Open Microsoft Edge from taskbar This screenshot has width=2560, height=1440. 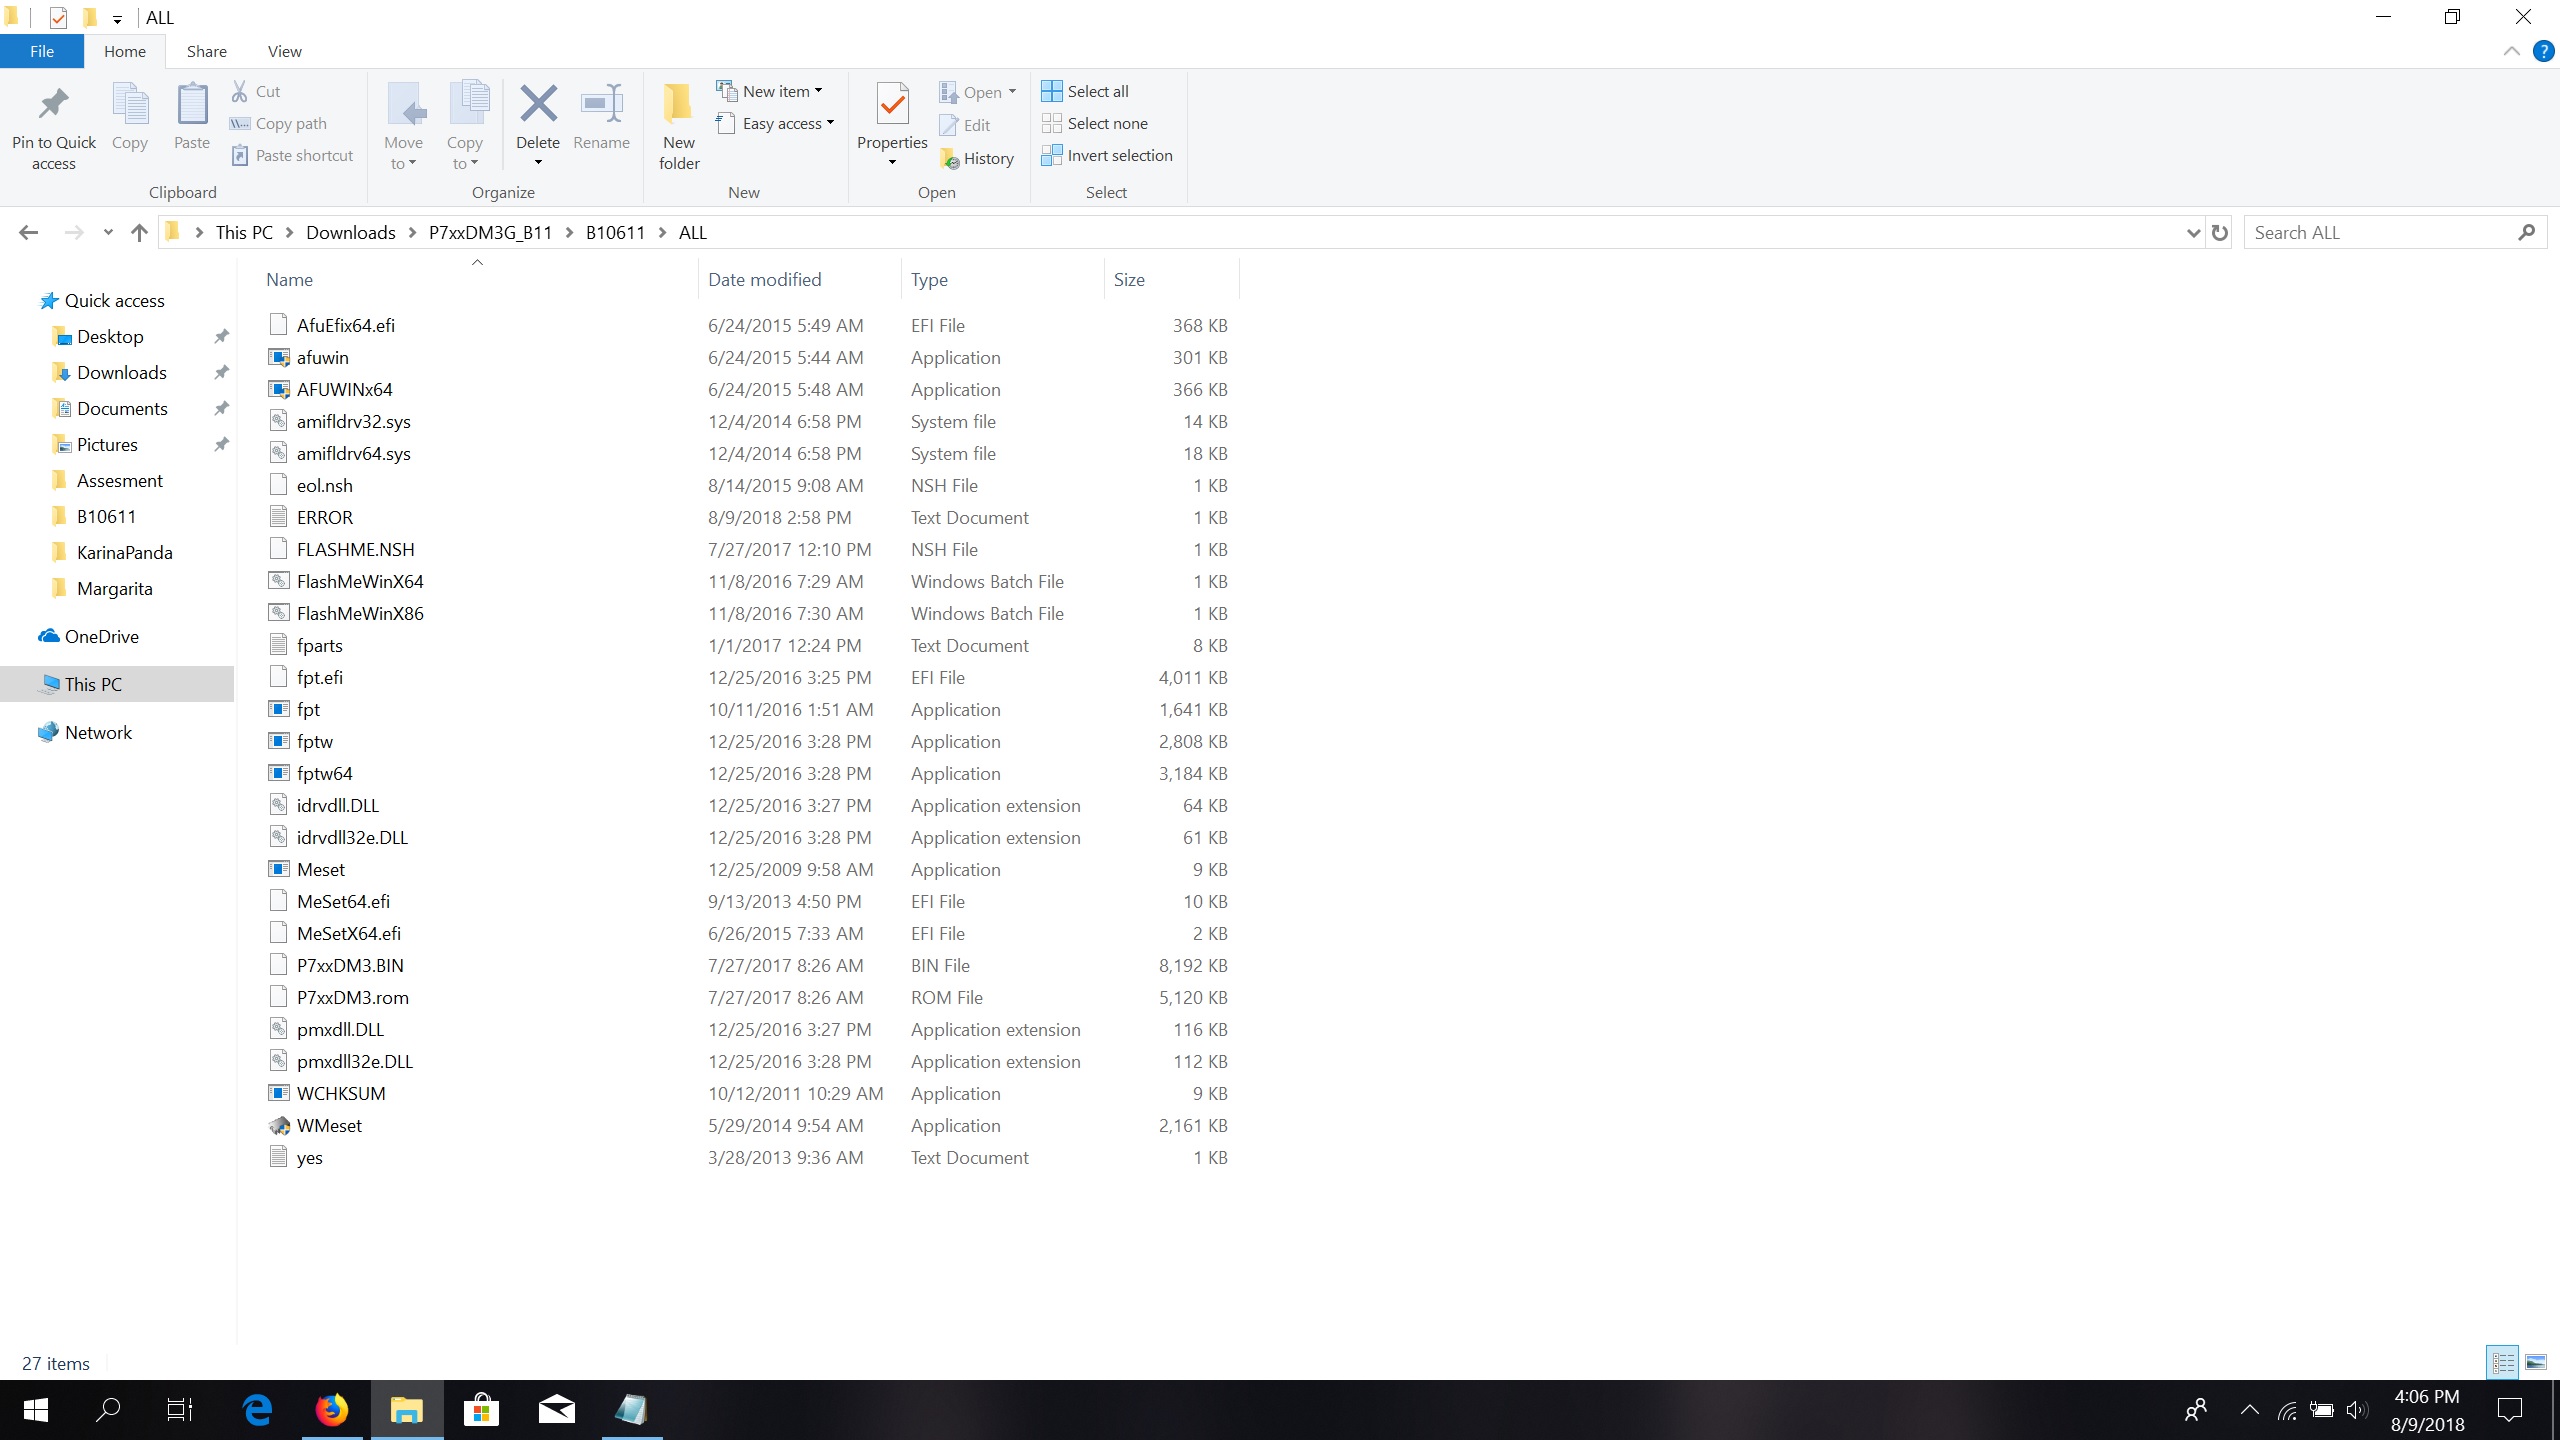tap(258, 1410)
